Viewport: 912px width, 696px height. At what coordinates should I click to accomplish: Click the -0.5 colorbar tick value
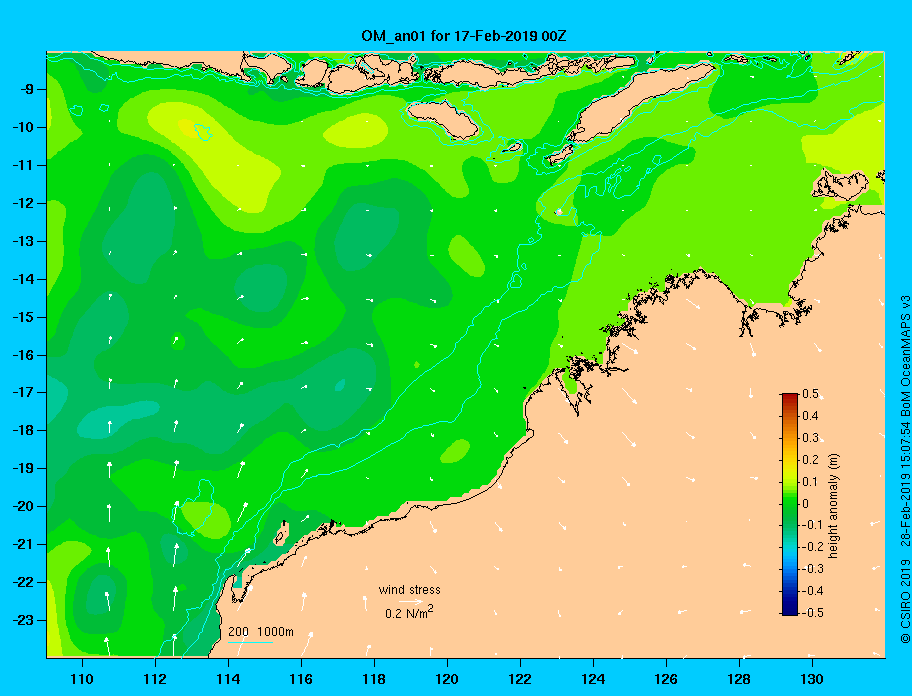[811, 613]
